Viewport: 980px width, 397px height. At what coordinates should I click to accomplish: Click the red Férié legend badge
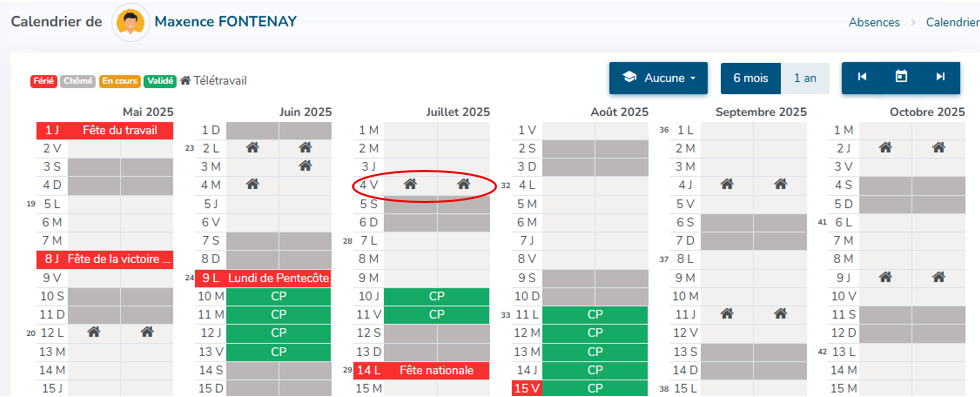click(44, 81)
